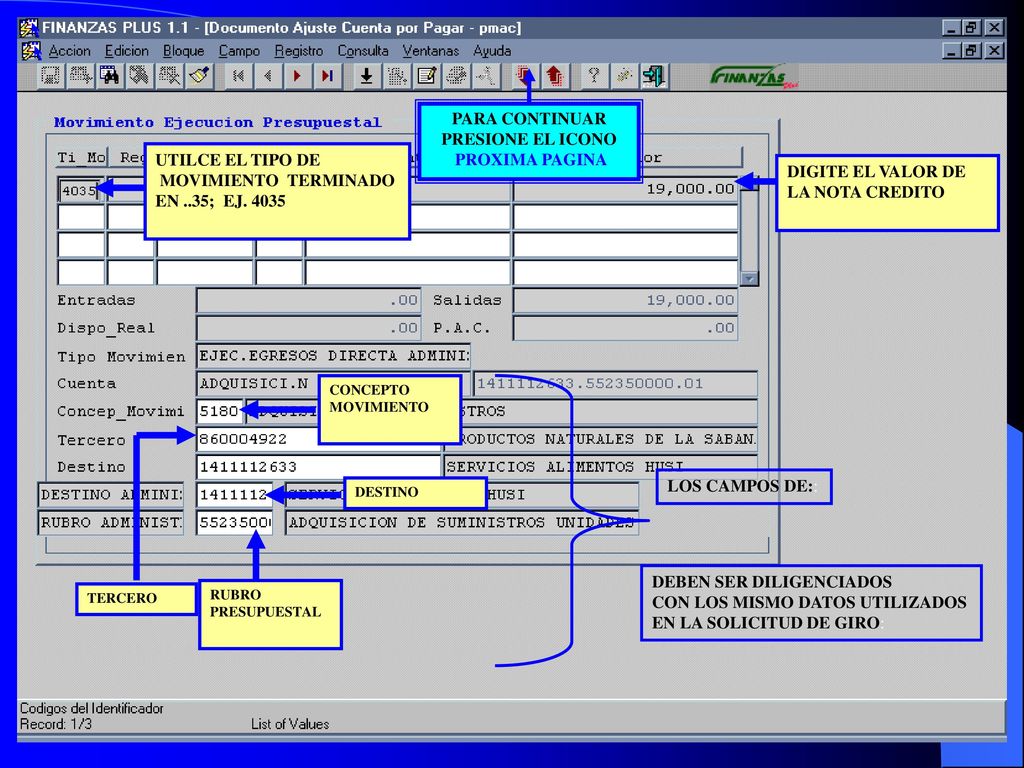Screen dimensions: 1024x768
Task: Click the black download arrow toolbar icon
Action: pyautogui.click(x=366, y=76)
